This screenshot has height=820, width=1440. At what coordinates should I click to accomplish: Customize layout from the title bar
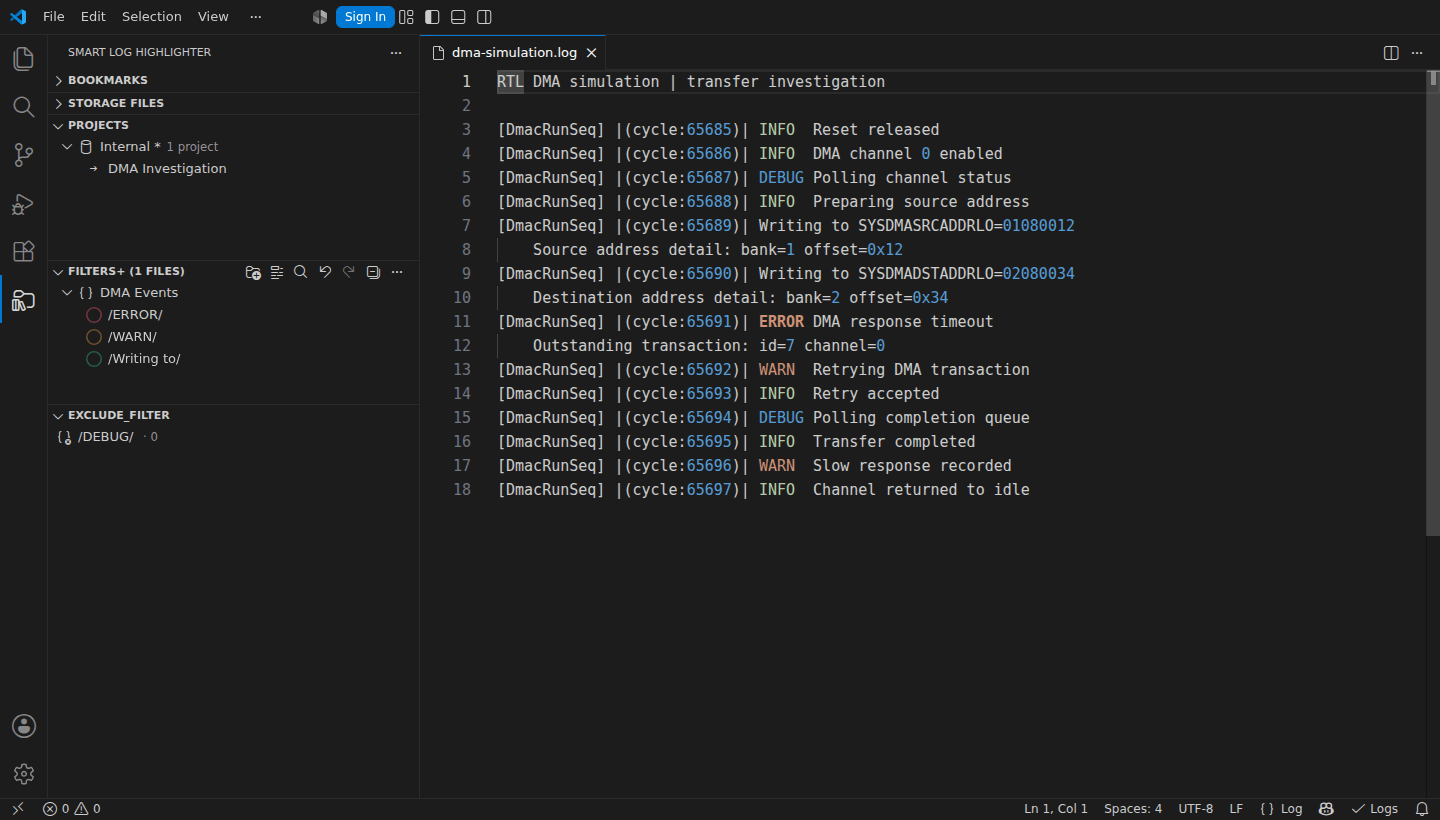(x=406, y=17)
